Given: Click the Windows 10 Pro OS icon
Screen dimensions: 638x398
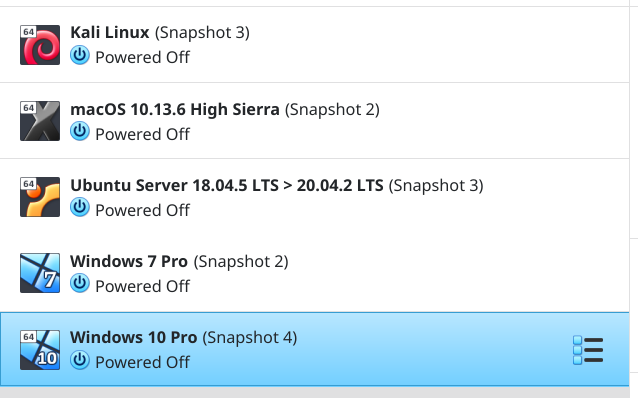Looking at the screenshot, I should (x=40, y=350).
